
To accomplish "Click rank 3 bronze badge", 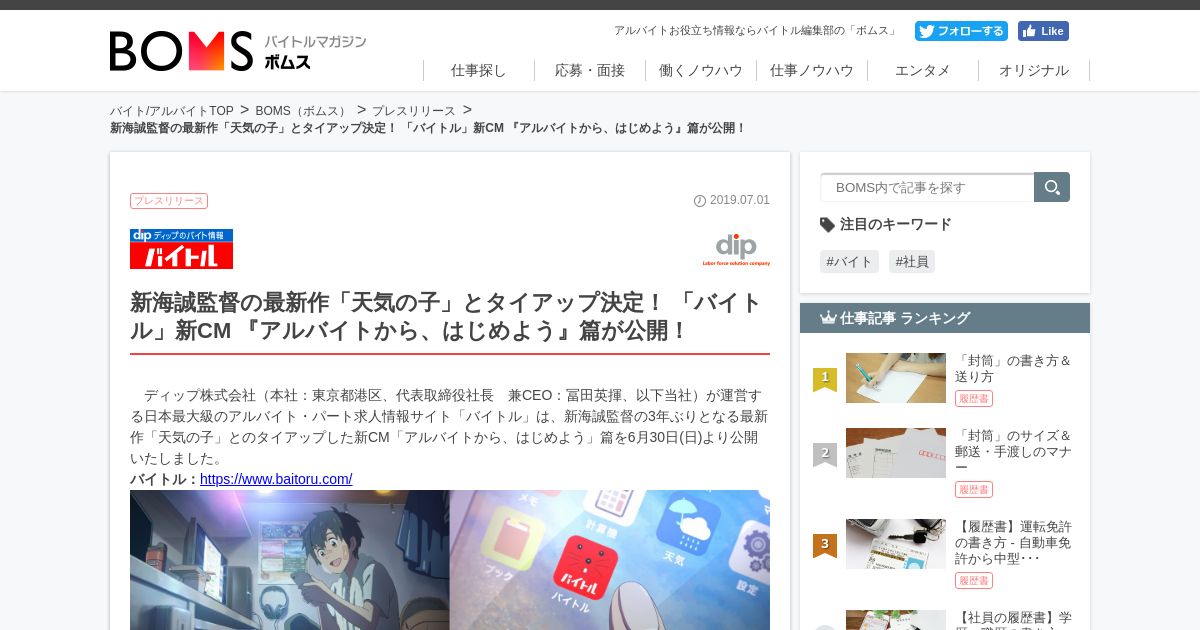I will pos(825,545).
